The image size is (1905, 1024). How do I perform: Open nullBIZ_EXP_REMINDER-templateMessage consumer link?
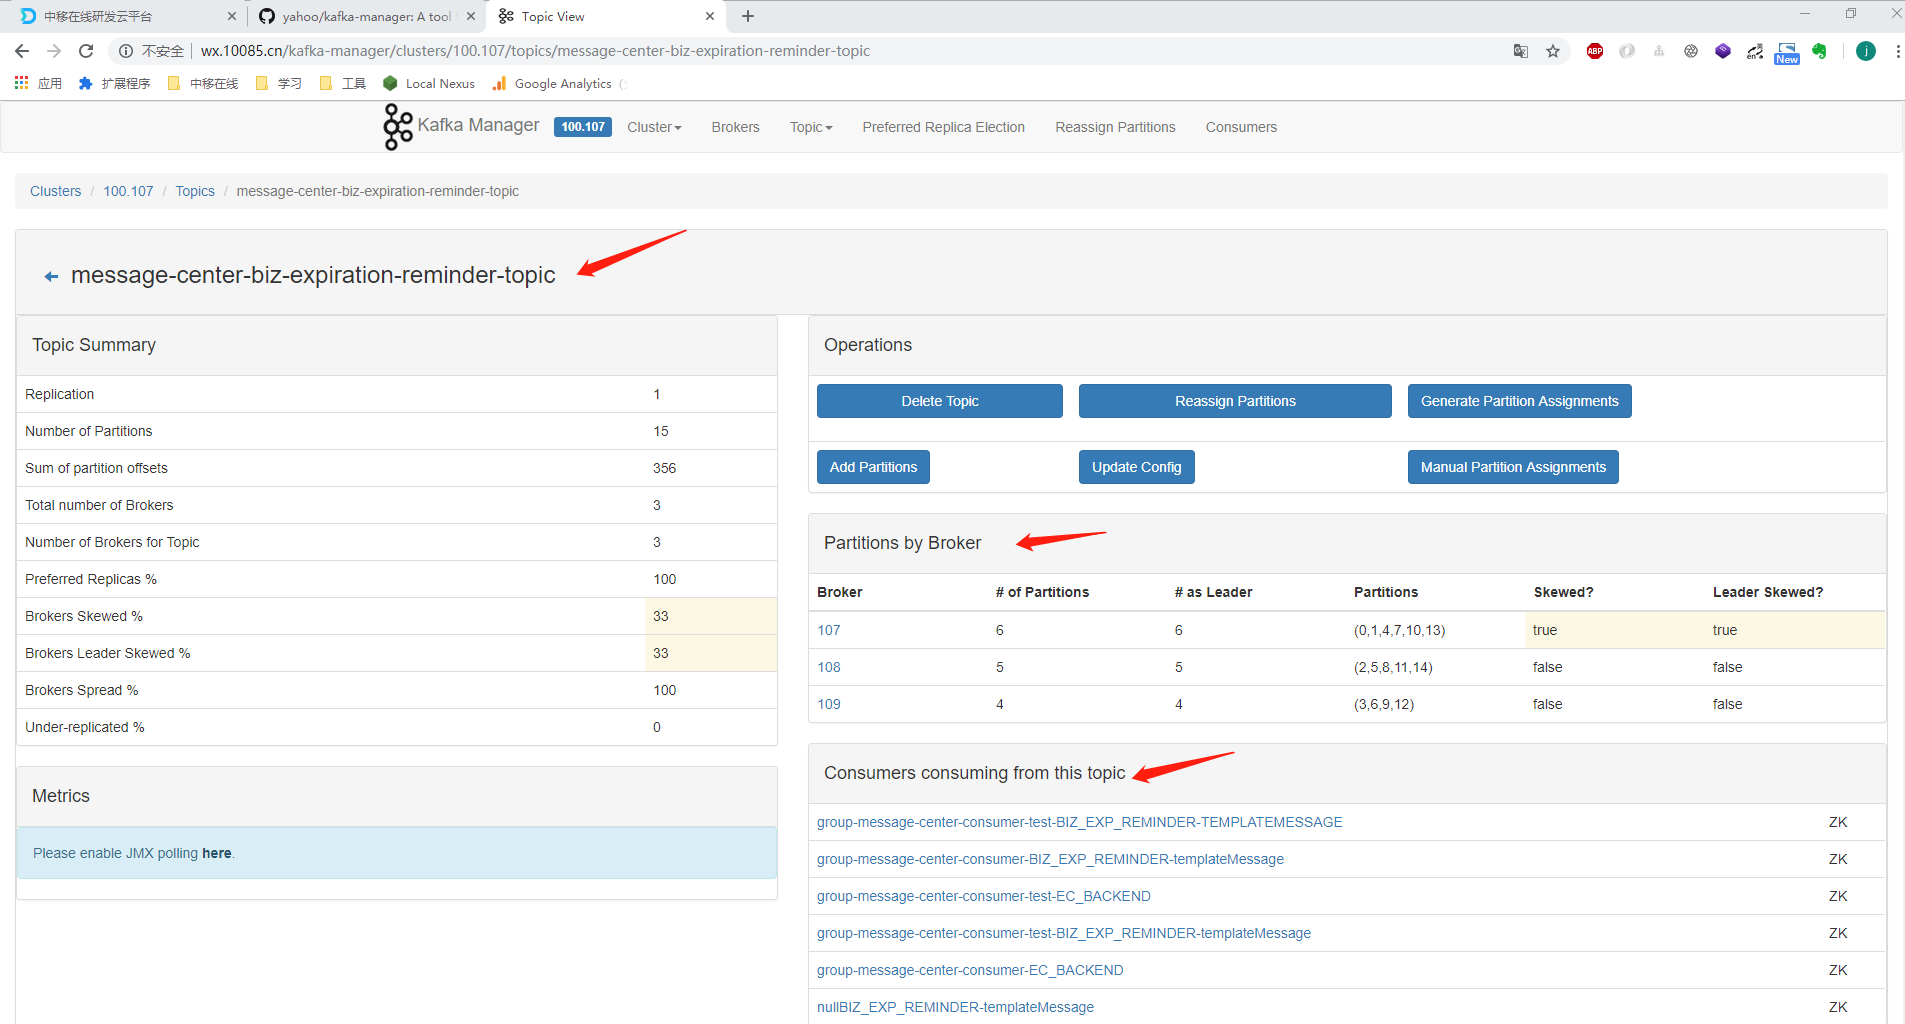point(955,1007)
